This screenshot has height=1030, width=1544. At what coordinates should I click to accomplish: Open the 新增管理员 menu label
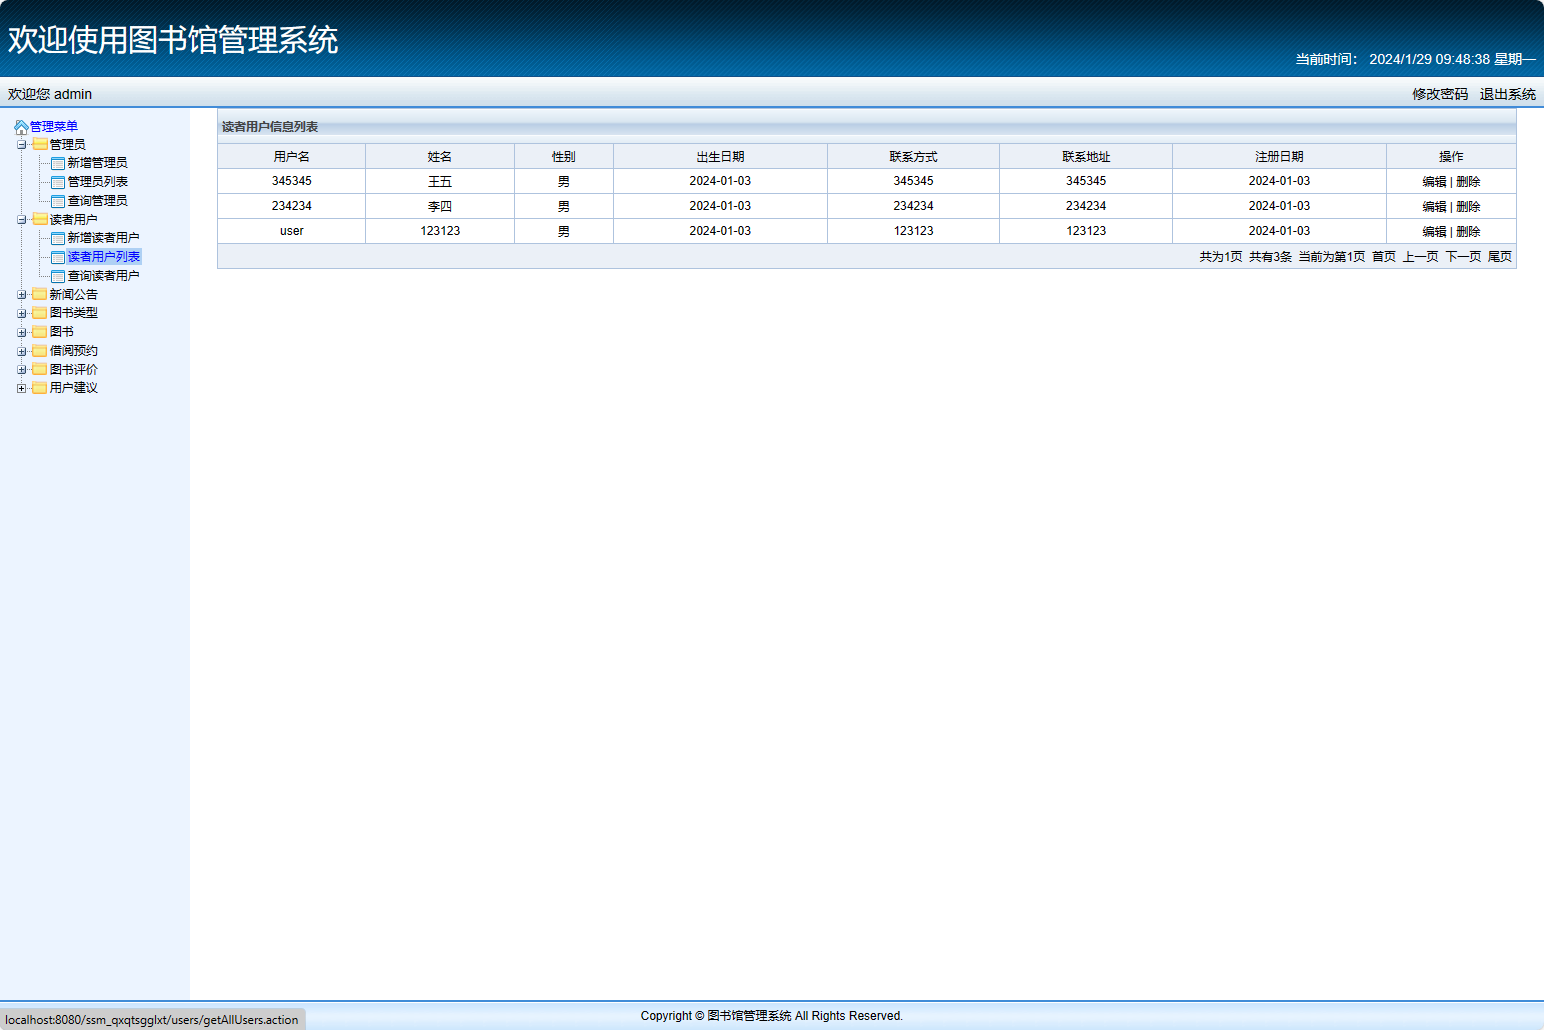pyautogui.click(x=98, y=163)
